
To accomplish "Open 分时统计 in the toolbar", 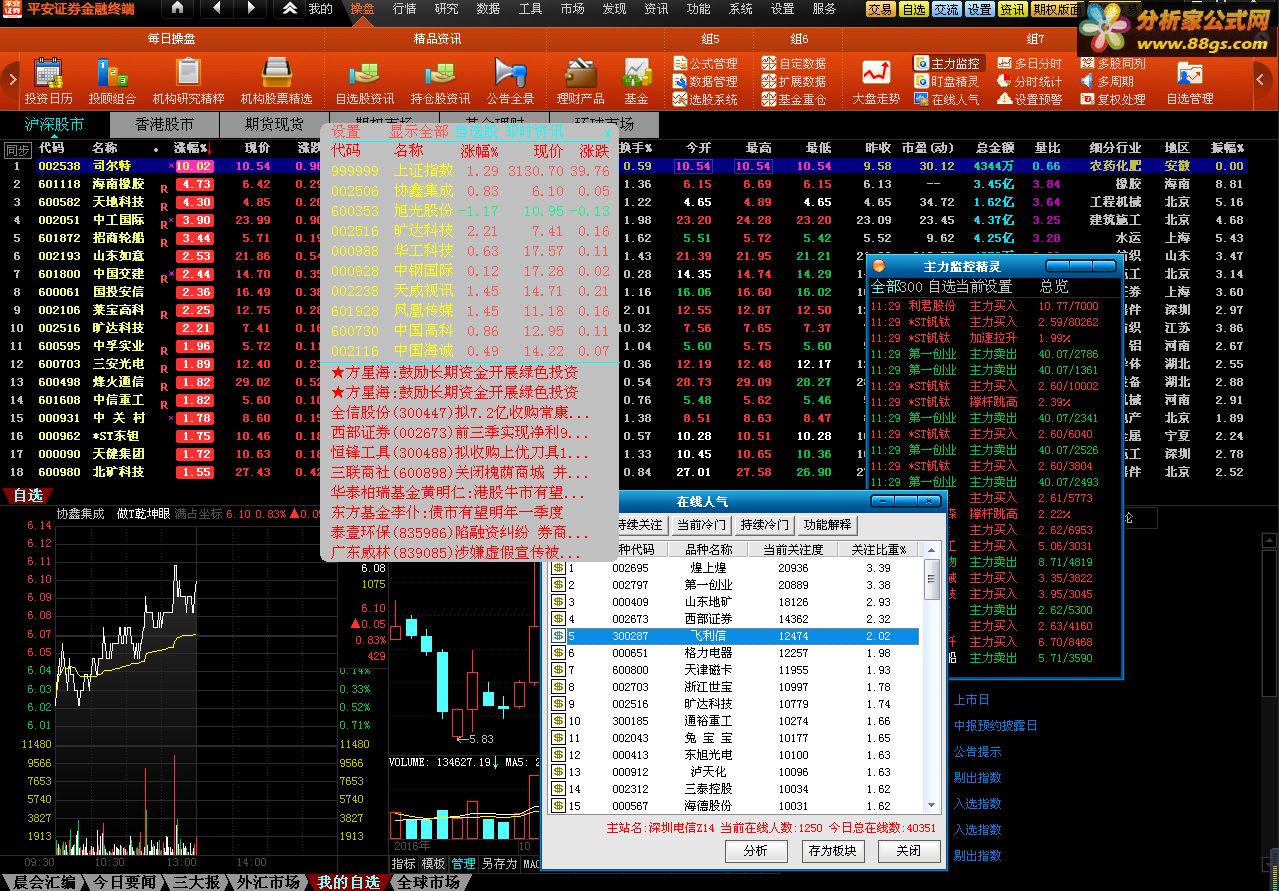I will pos(1030,82).
